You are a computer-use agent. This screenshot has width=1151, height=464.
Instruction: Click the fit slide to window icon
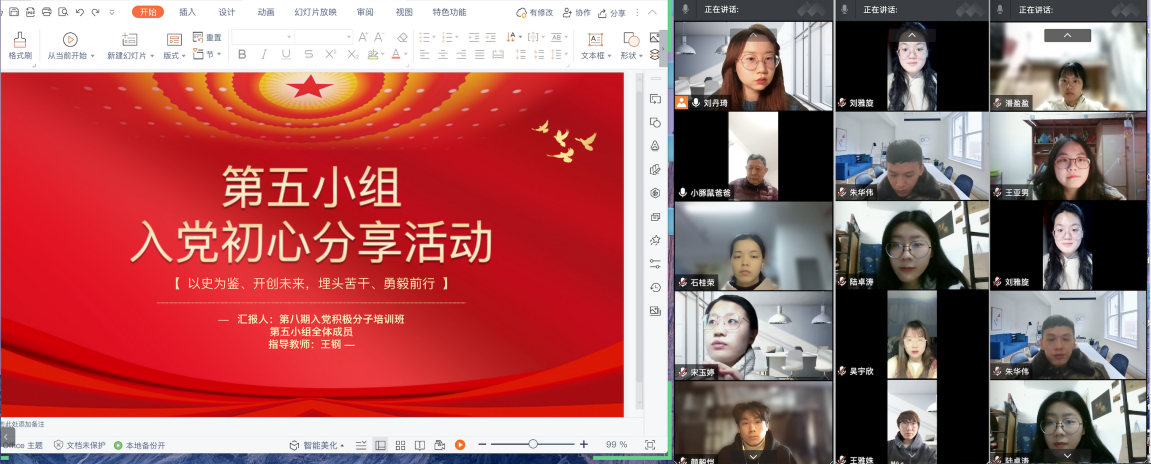pos(650,445)
